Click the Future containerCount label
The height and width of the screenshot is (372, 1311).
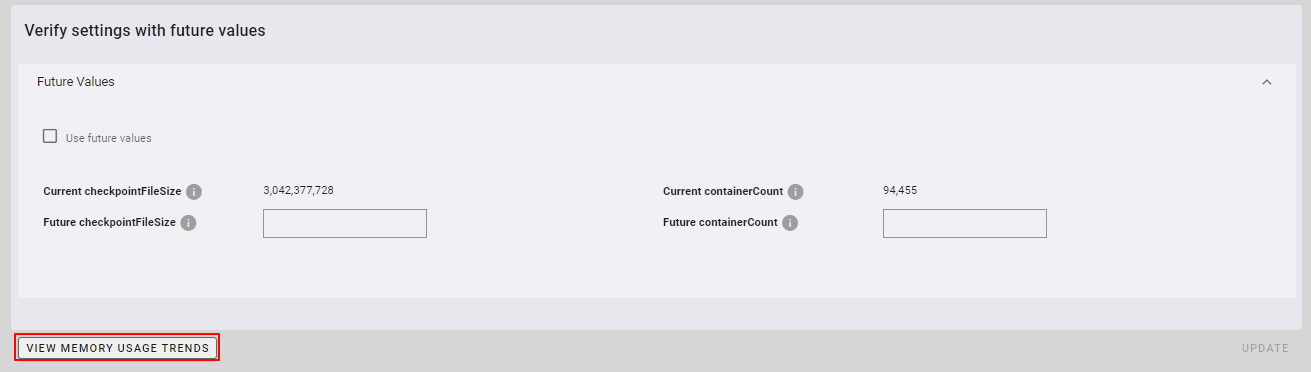click(720, 222)
